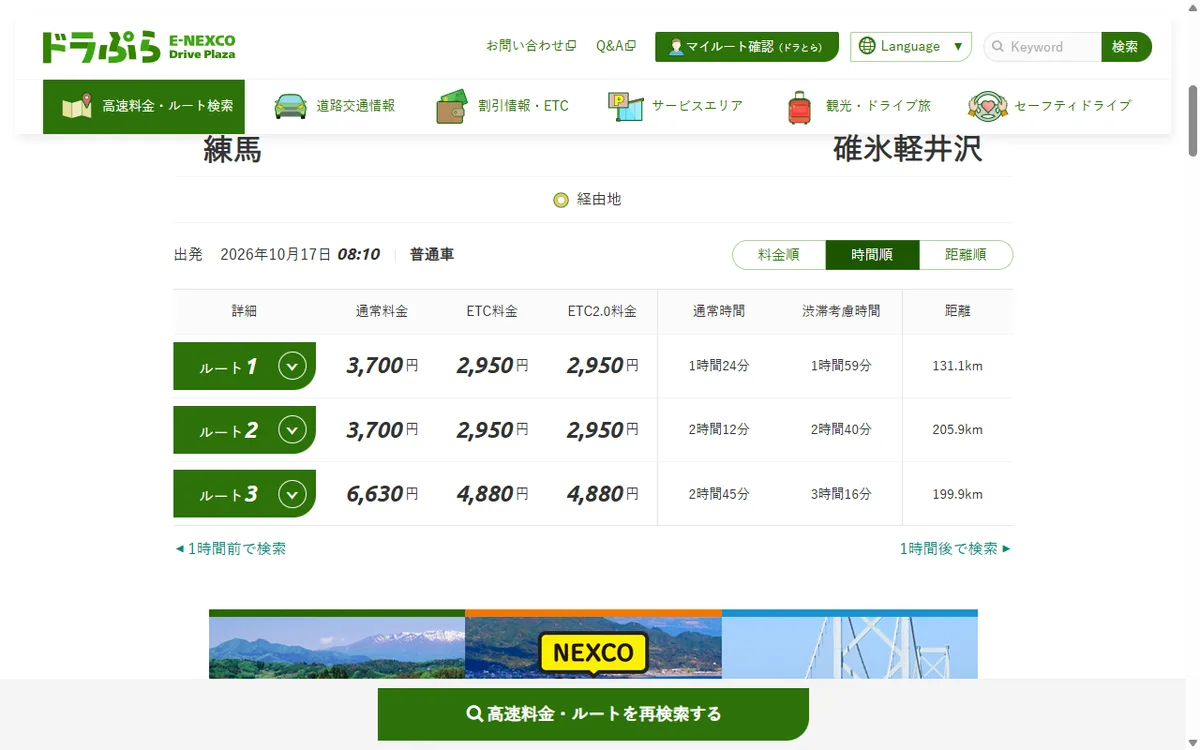Viewport: 1200px width, 750px height.
Task: Expand route 2 details chevron
Action: click(x=292, y=430)
